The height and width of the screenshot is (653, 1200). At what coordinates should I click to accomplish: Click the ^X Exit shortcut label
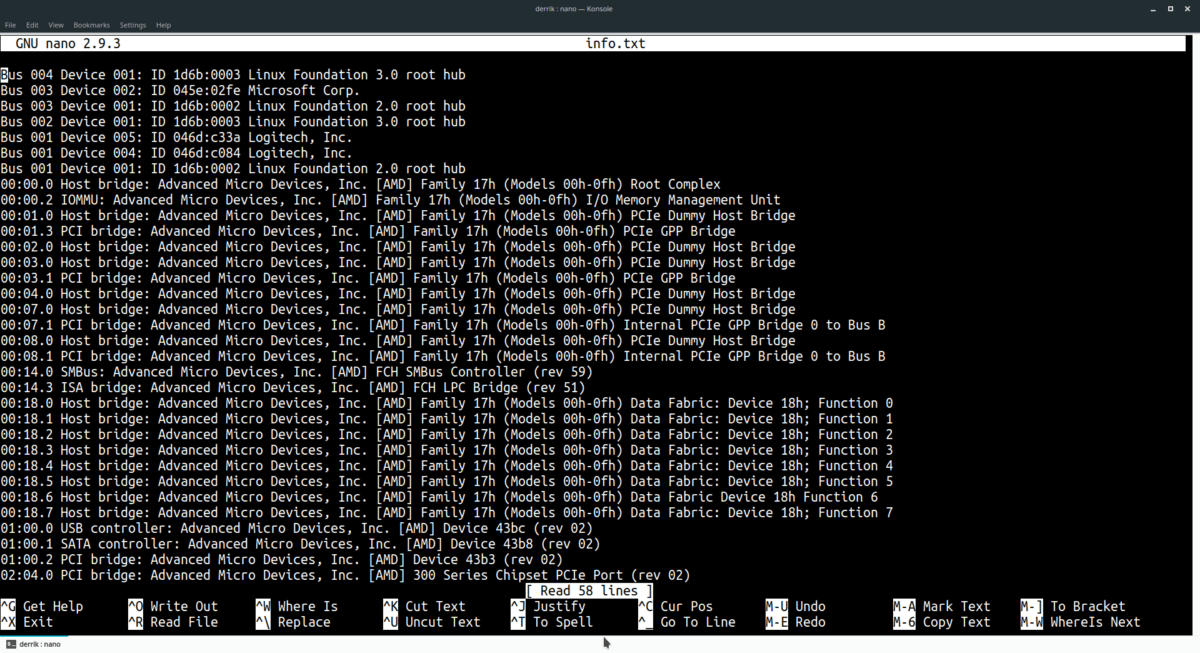[27, 622]
